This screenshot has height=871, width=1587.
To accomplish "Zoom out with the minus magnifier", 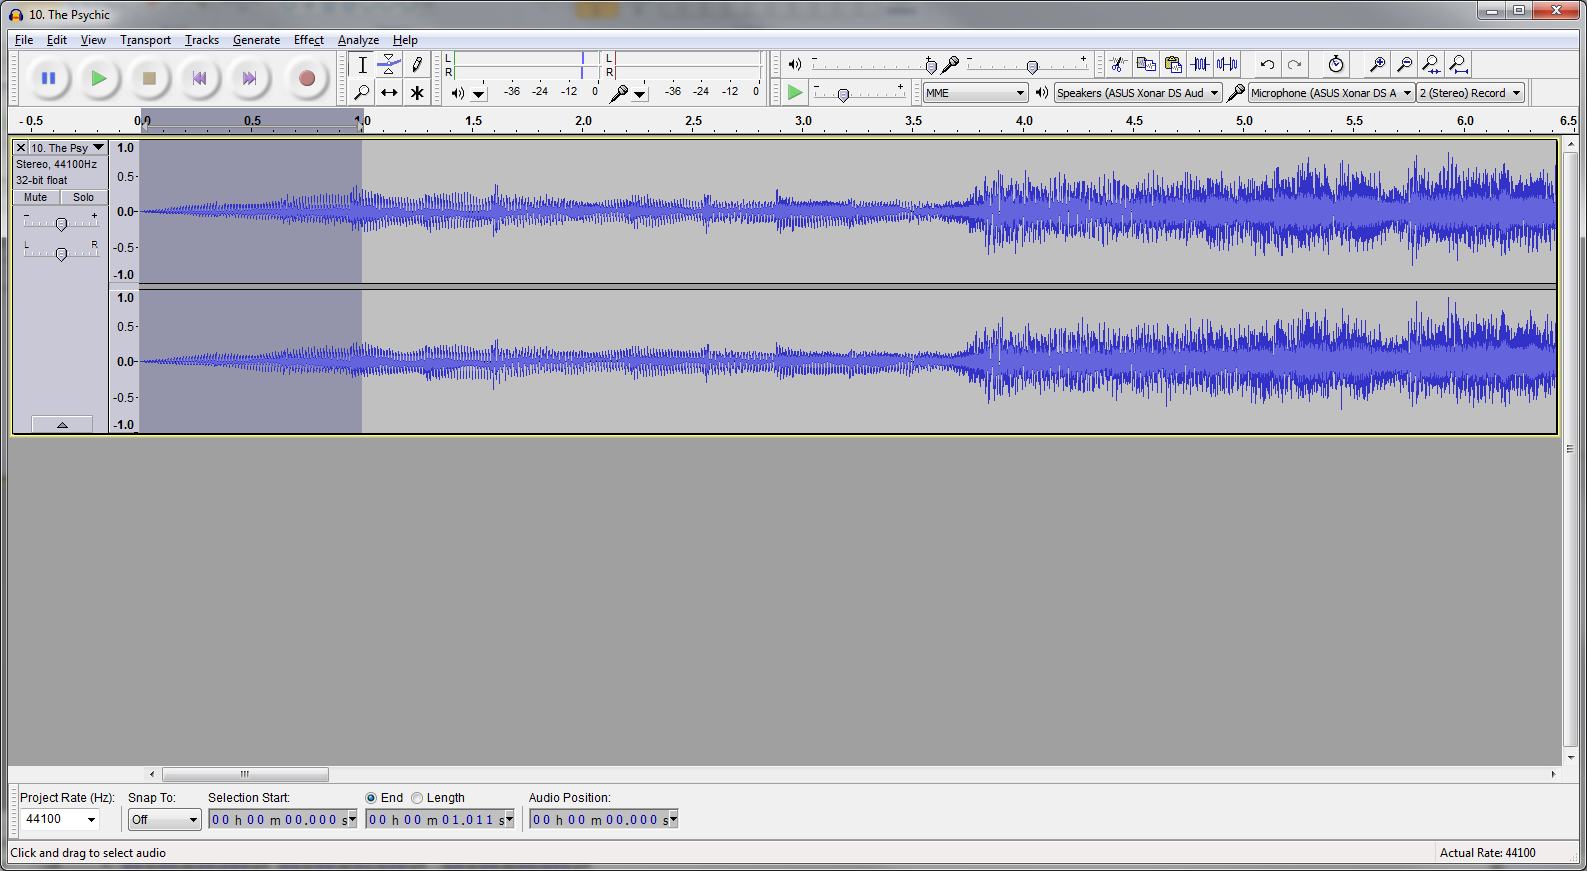I will click(x=1404, y=64).
